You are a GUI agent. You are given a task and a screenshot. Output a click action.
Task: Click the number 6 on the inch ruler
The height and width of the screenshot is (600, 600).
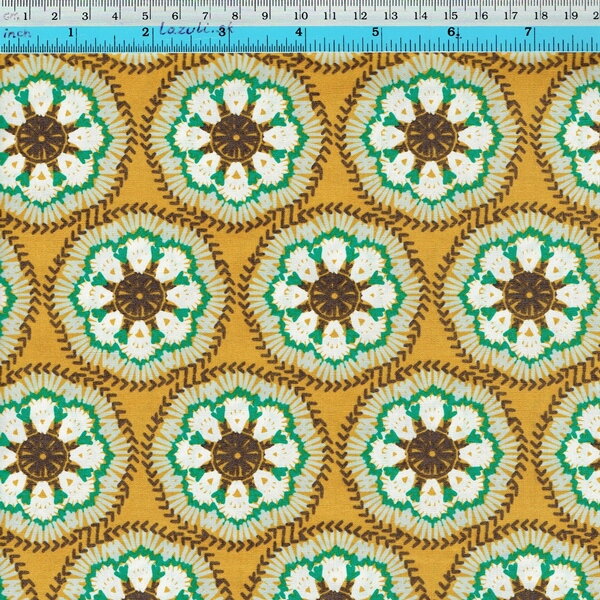click(452, 32)
